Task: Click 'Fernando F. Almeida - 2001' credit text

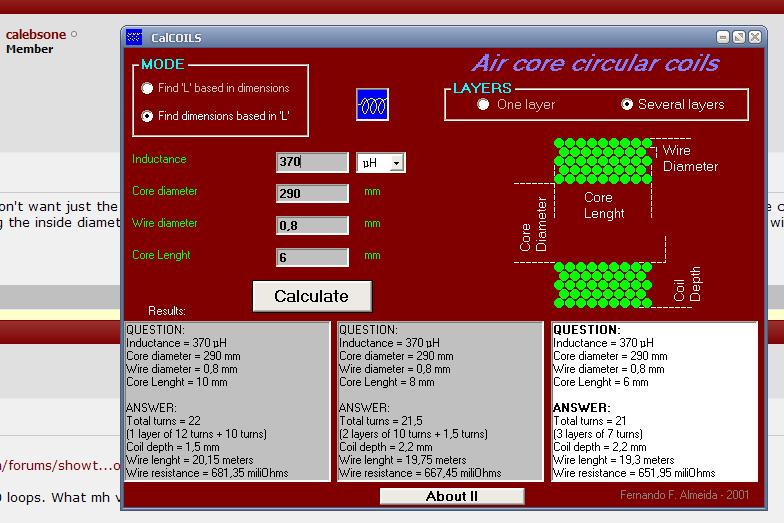Action: tap(684, 495)
